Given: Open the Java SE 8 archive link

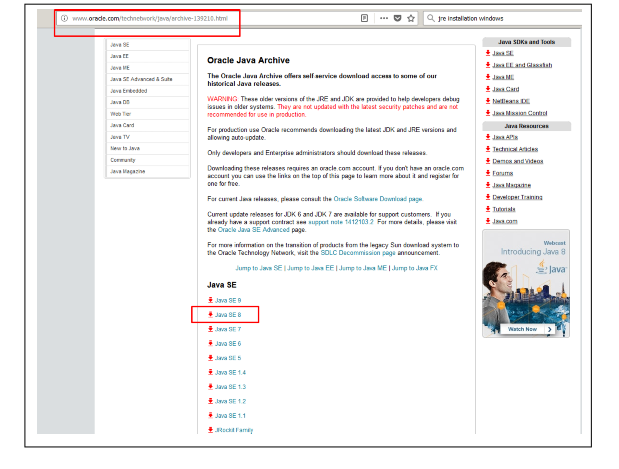Looking at the screenshot, I should pyautogui.click(x=228, y=315).
